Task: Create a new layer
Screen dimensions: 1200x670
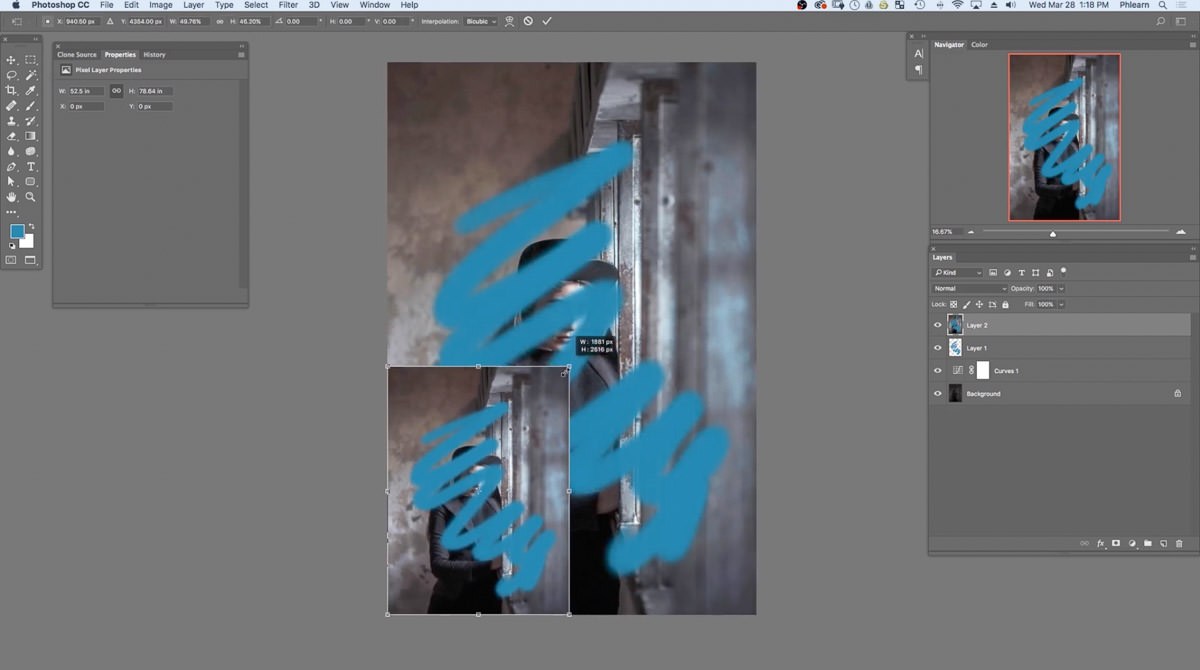Action: pos(1164,543)
